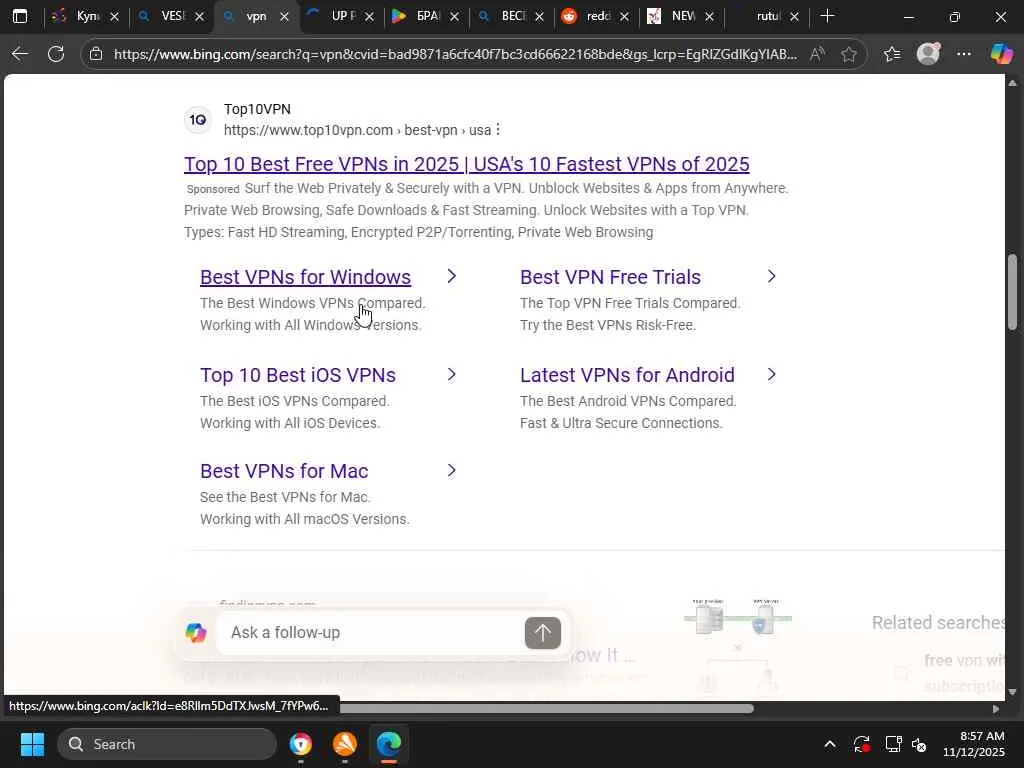Screen dimensions: 1024x768
Task: Switch to Microsoft Edge in taskbar
Action: [x=389, y=744]
